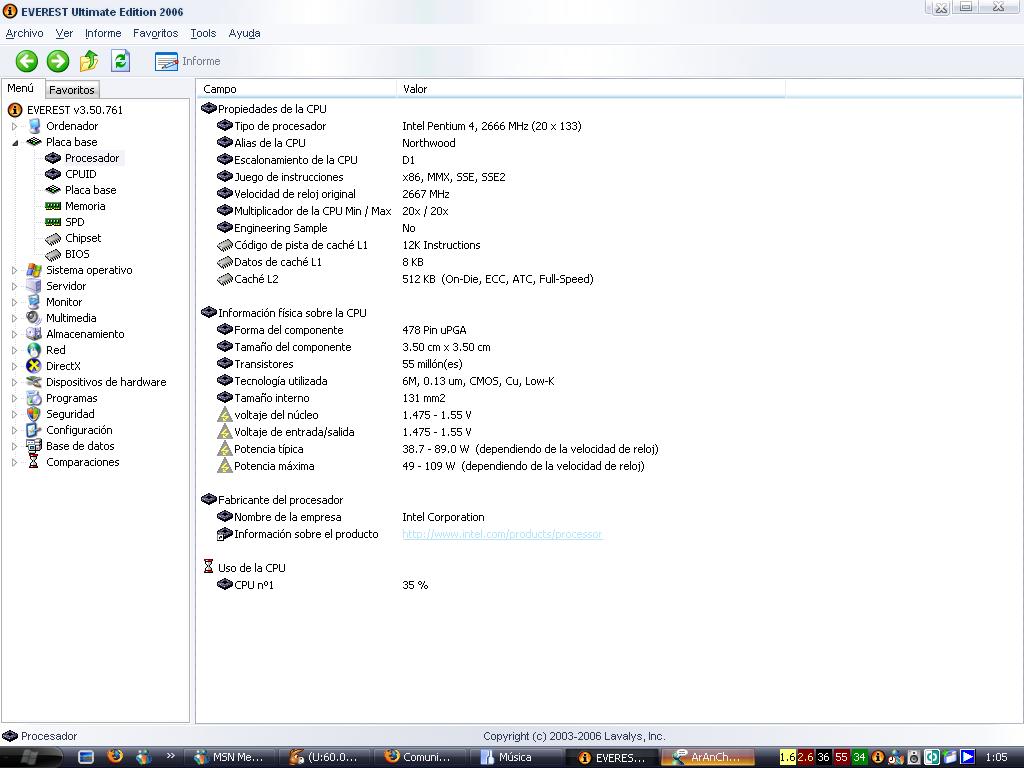Screen dimensions: 1024x768
Task: Click the Dispositivos de hardware icon
Action: (34, 382)
